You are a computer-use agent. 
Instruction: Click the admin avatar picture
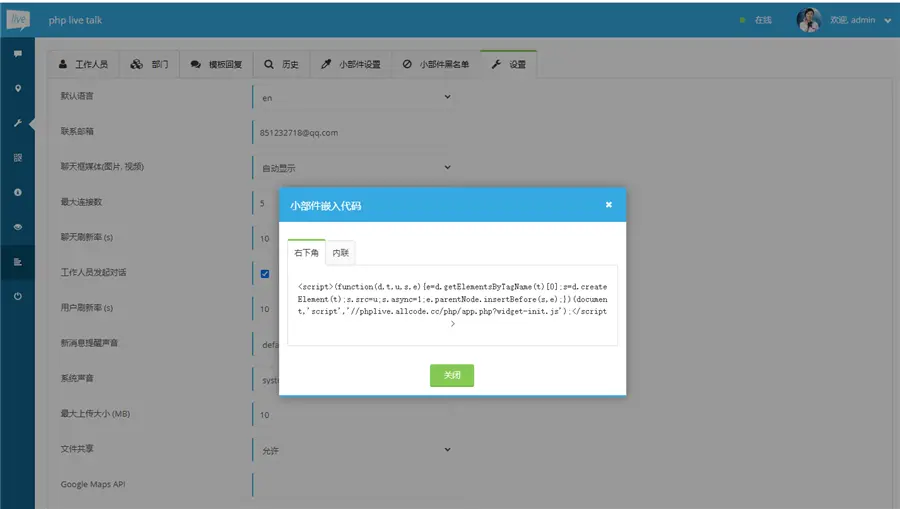click(809, 20)
